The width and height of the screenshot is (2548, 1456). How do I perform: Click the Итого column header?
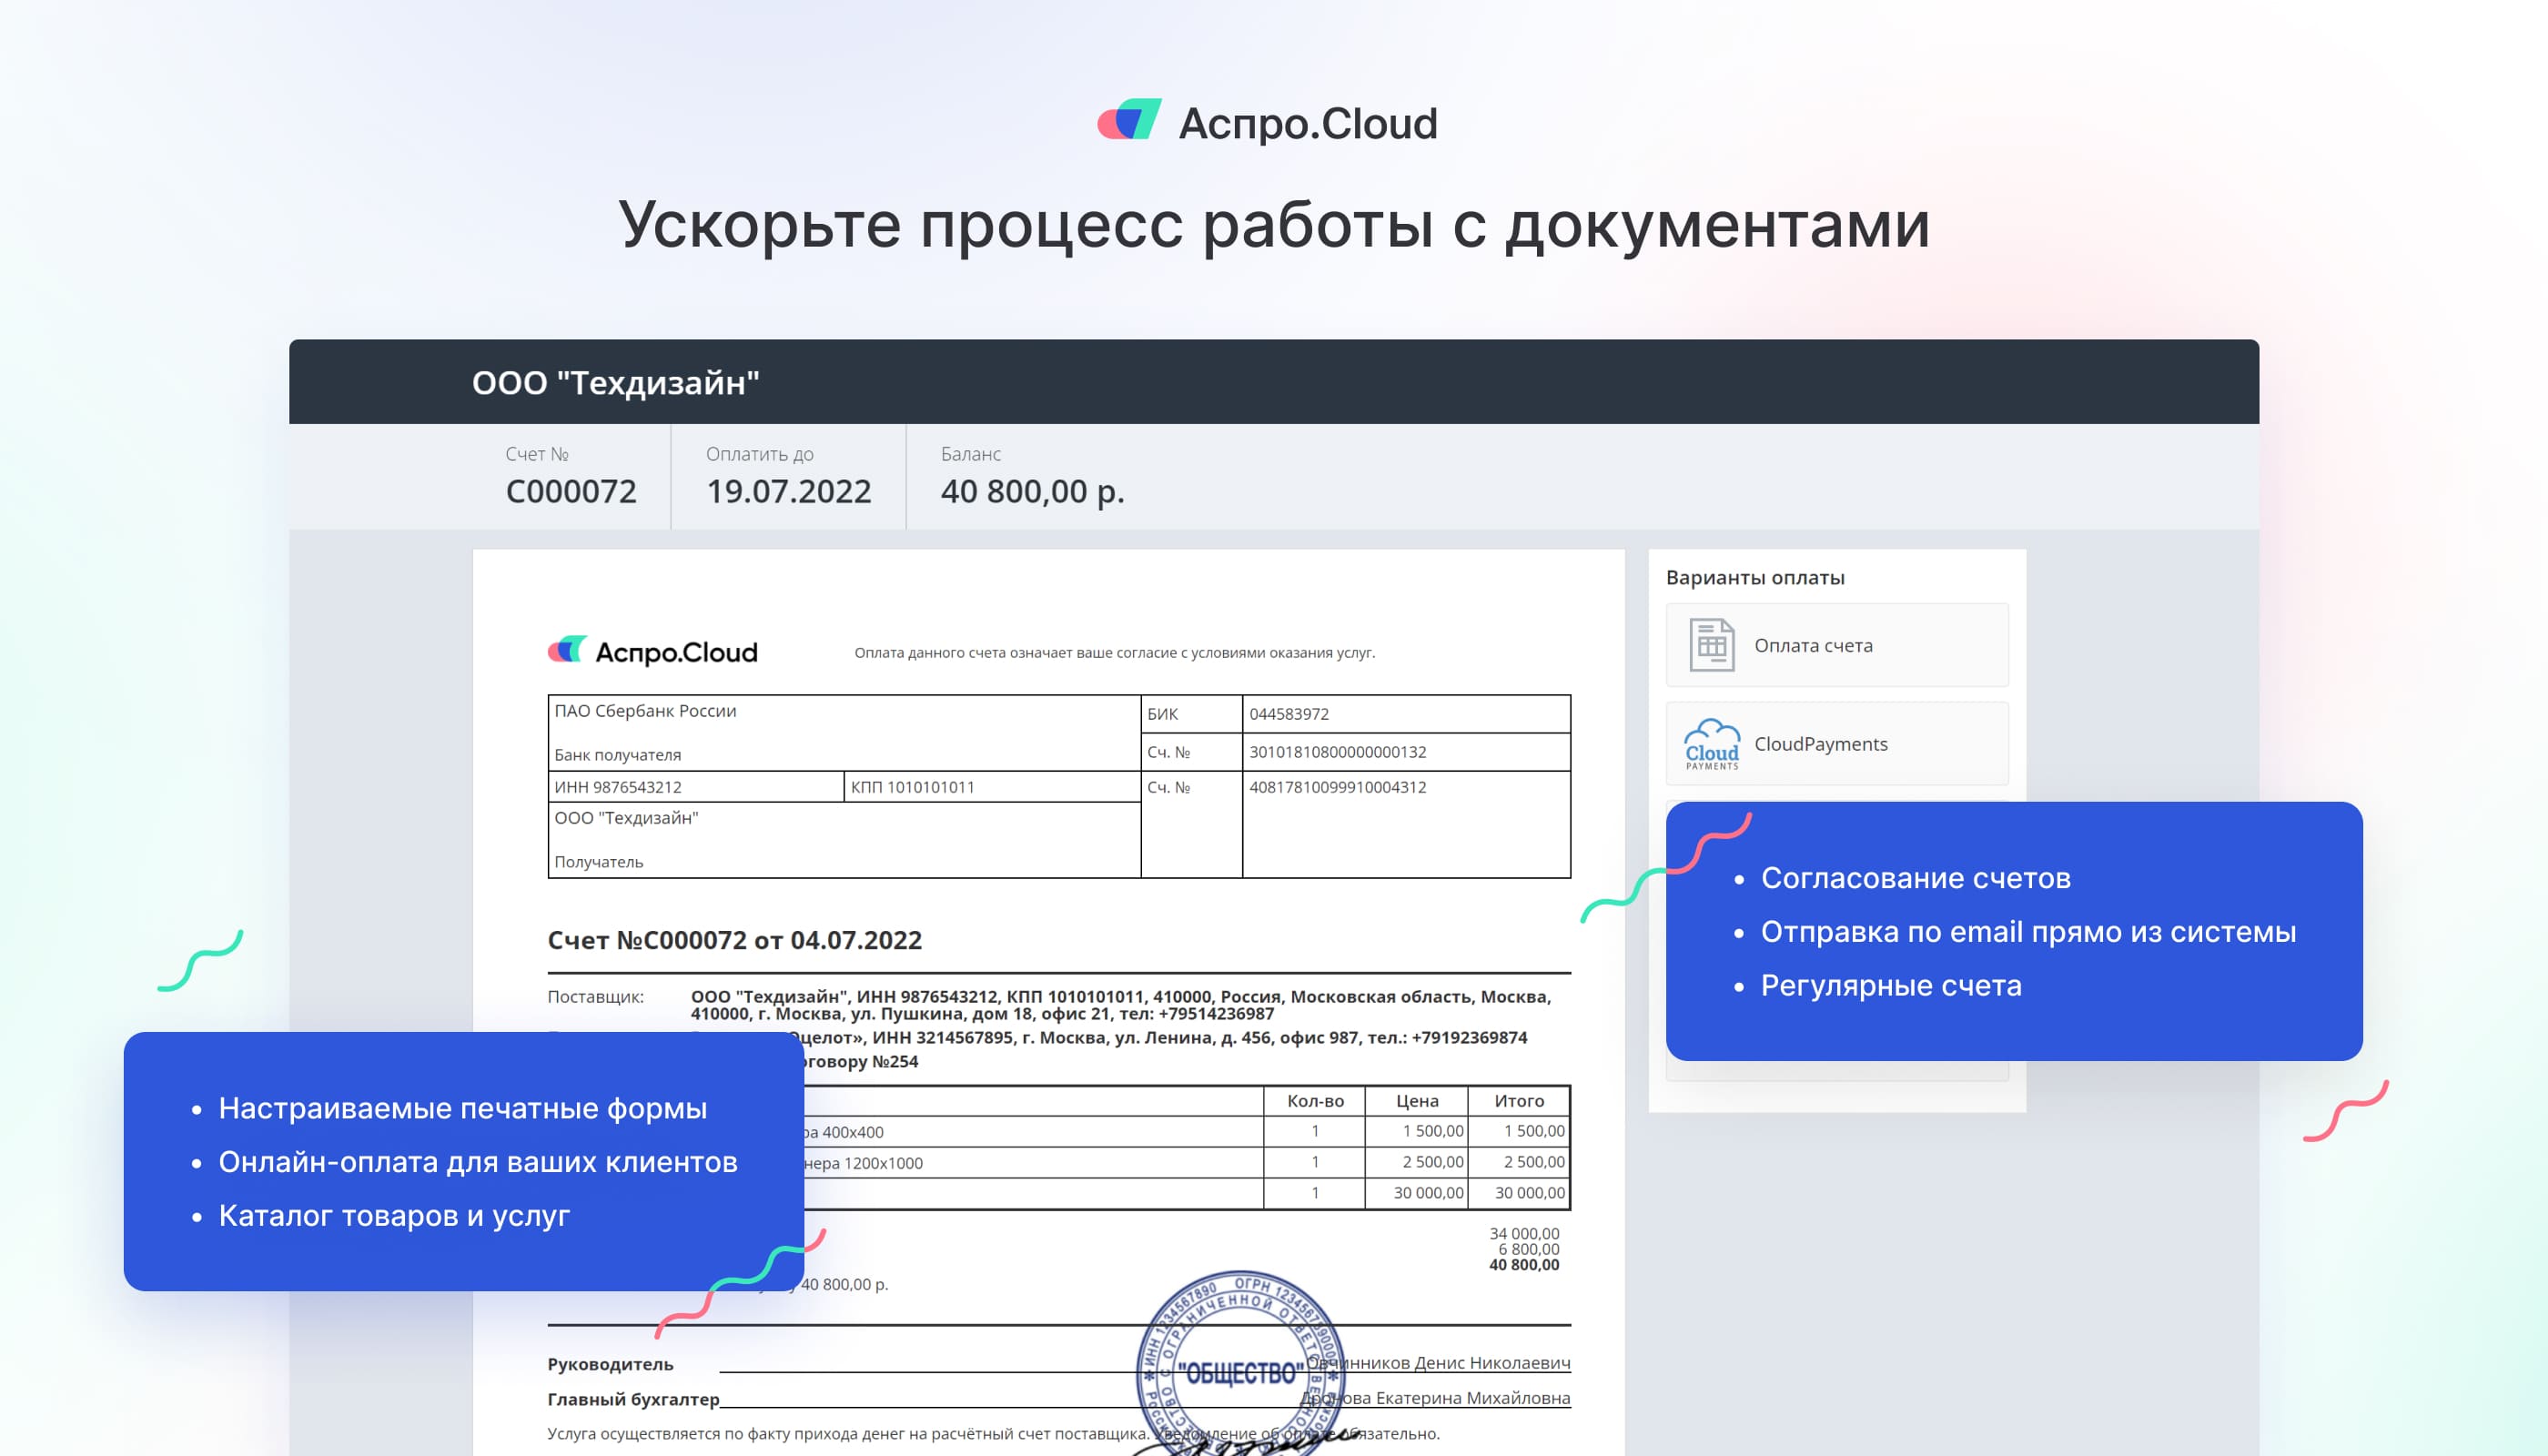pos(1521,1100)
